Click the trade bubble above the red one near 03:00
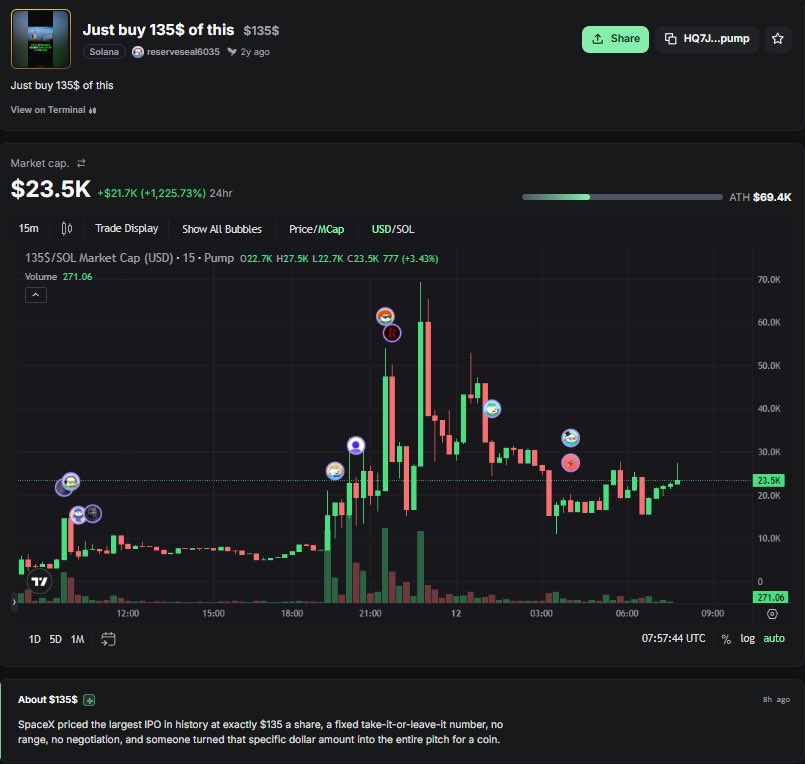The image size is (805, 764). coord(570,438)
